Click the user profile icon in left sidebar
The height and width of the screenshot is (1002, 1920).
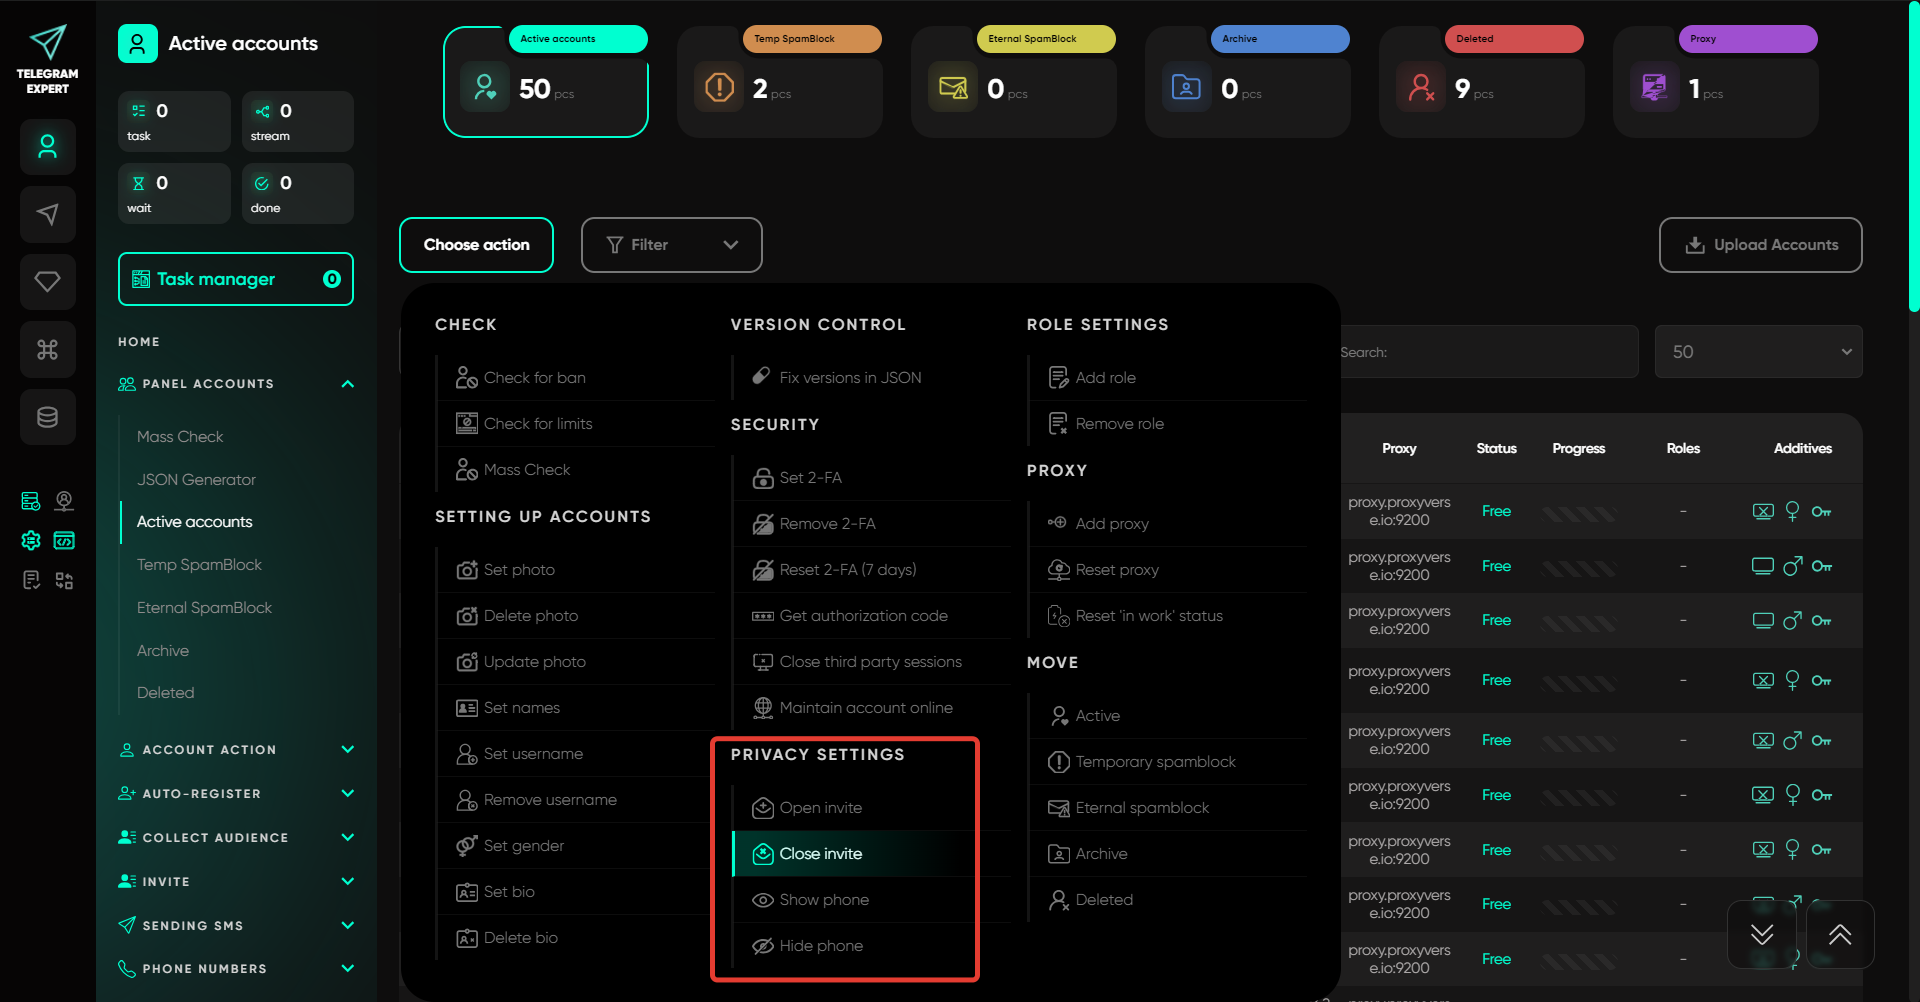pyautogui.click(x=48, y=147)
